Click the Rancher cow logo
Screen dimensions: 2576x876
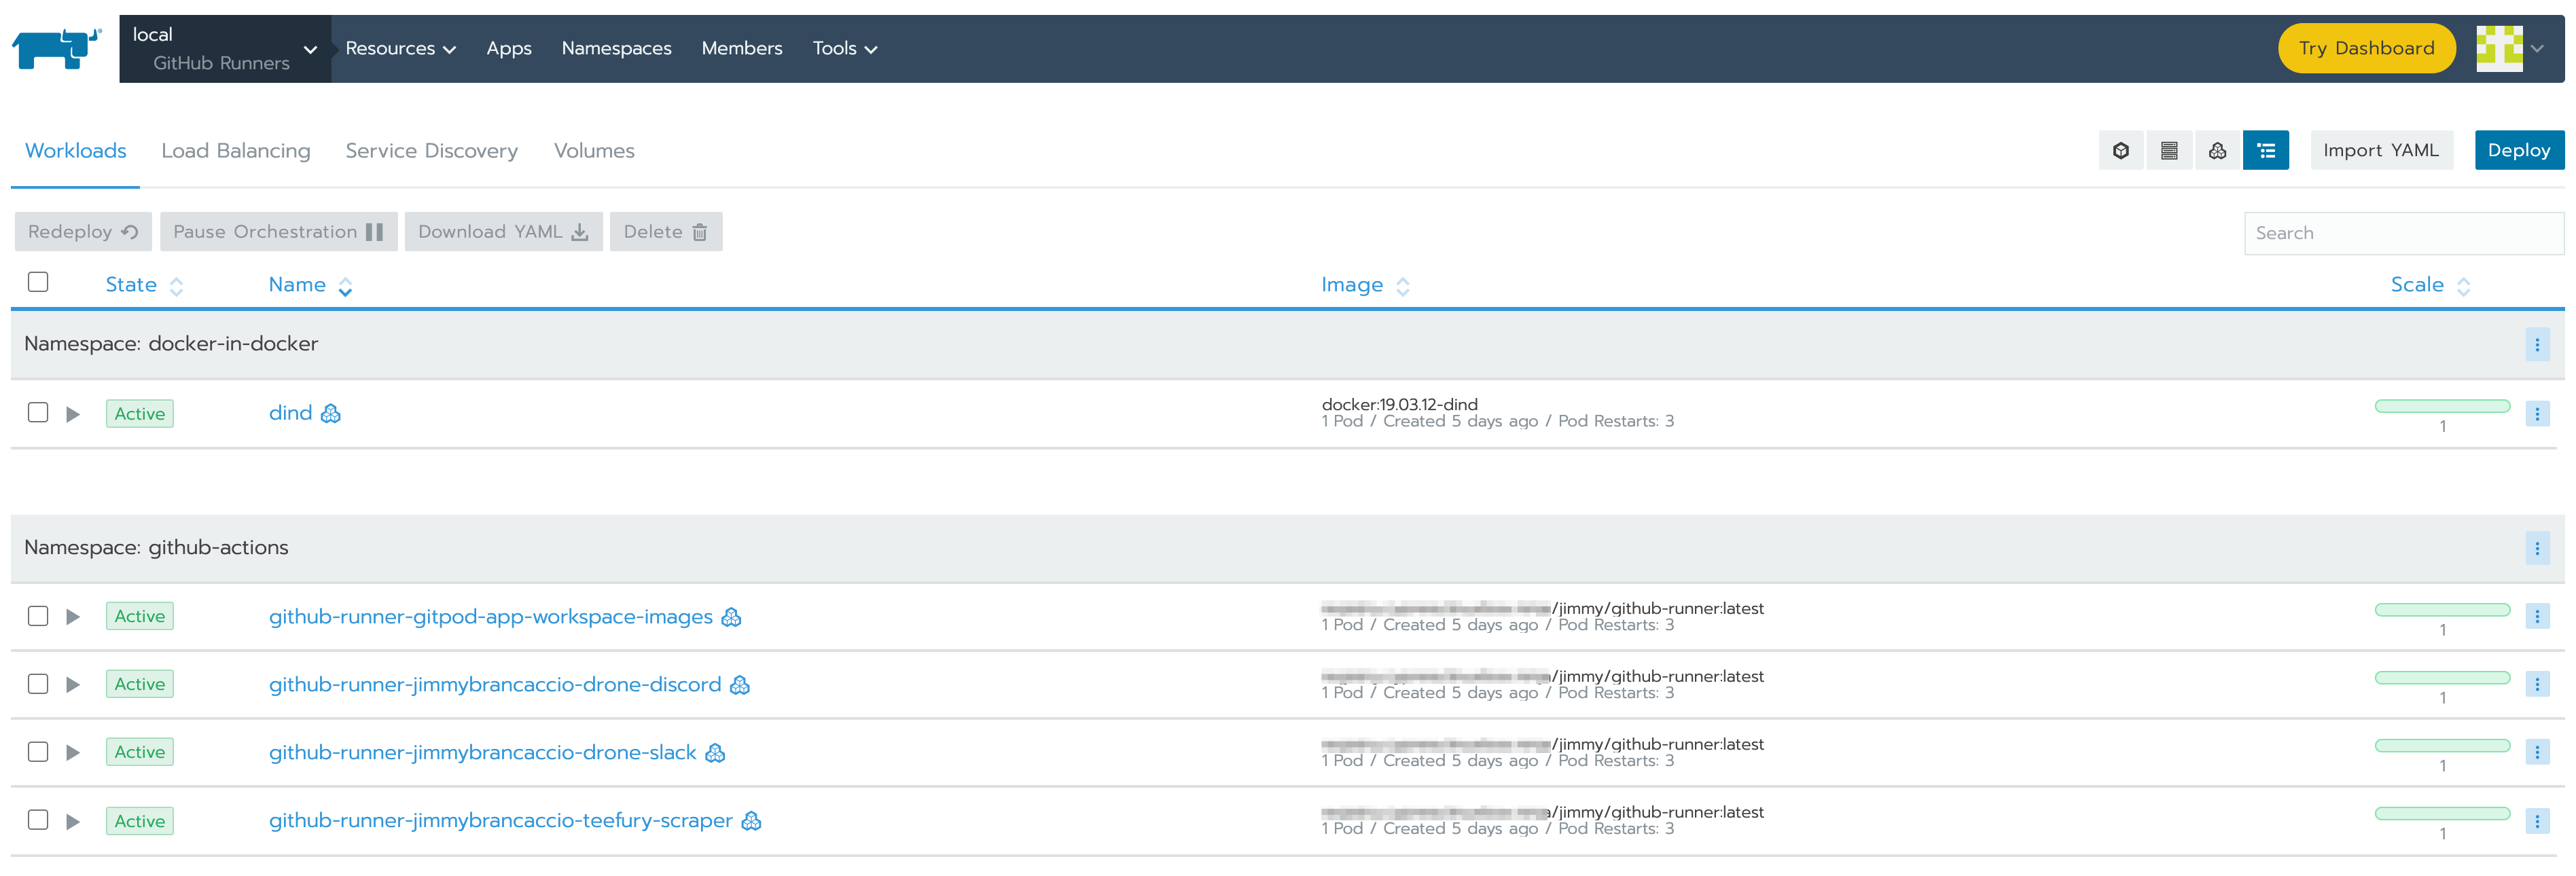pyautogui.click(x=57, y=48)
